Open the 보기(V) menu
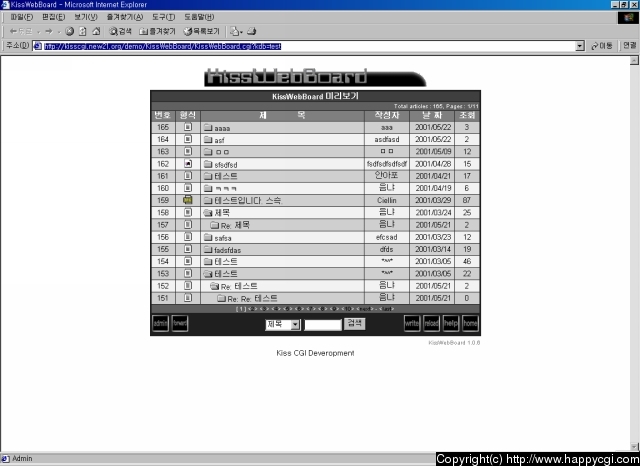Screen dimensions: 640x466 86,17
